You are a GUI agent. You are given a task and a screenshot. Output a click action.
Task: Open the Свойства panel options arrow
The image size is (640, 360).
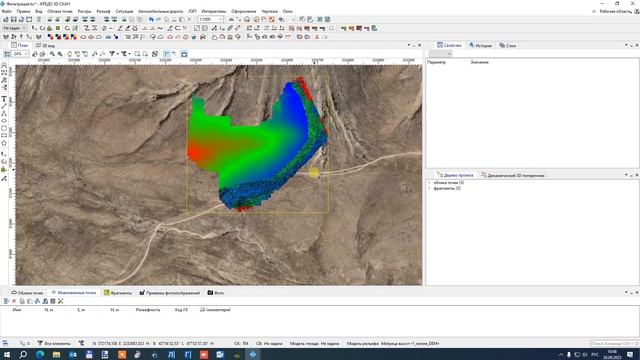626,45
